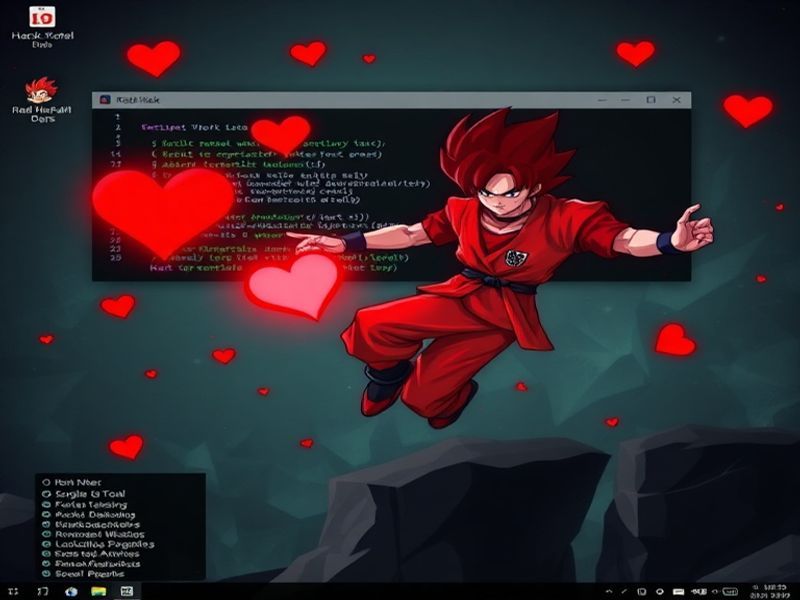Open the yellow-green folder icon on the taskbar
Image resolution: width=800 pixels, height=600 pixels.
pyautogui.click(x=98, y=591)
